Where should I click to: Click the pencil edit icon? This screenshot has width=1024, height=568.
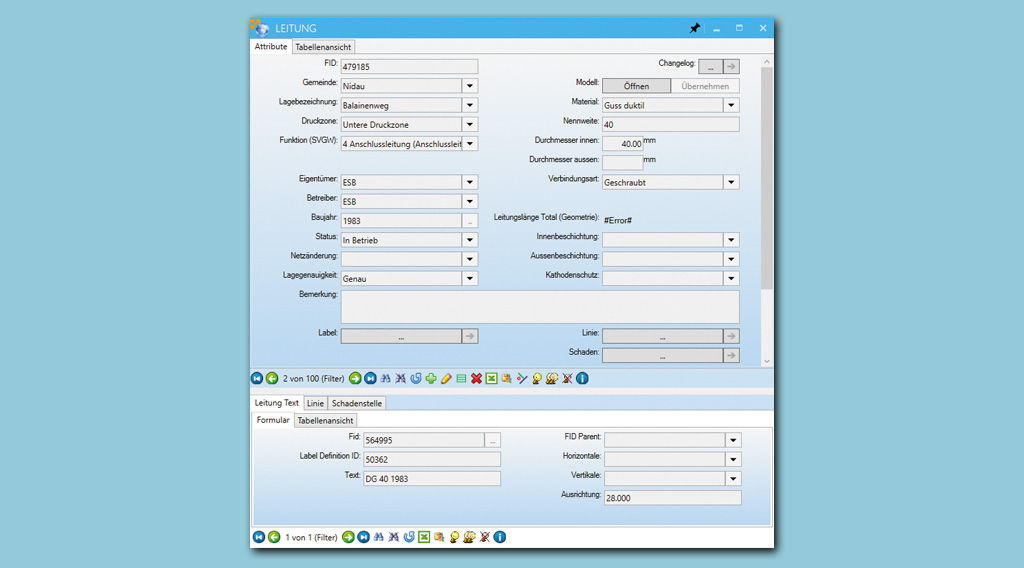[446, 378]
